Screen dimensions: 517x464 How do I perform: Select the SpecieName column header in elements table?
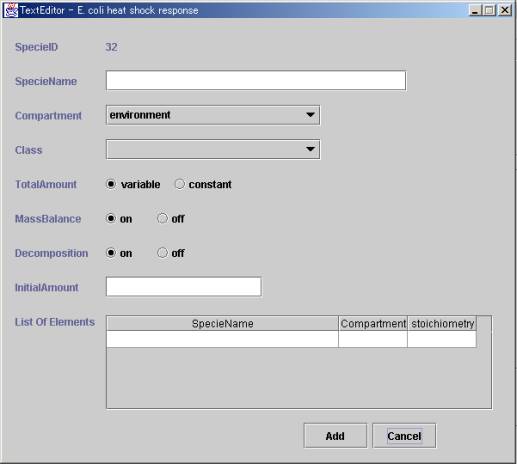[x=222, y=323]
